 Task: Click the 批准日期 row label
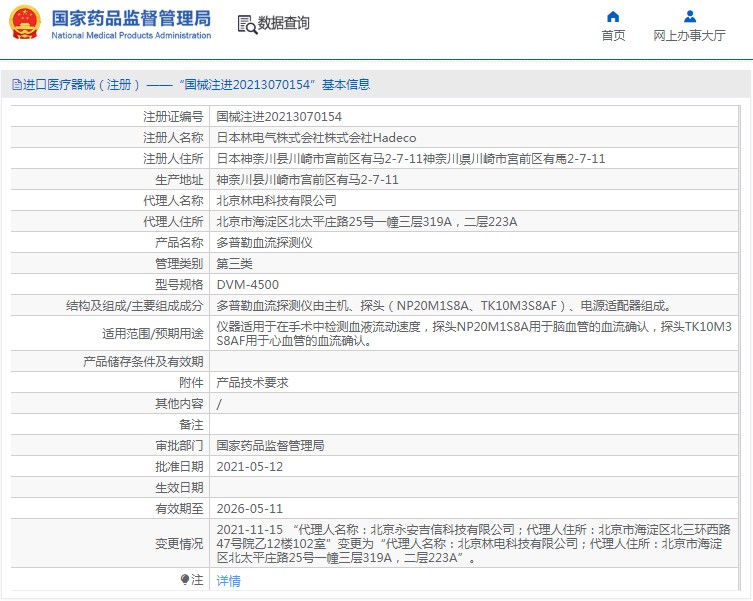tap(179, 467)
